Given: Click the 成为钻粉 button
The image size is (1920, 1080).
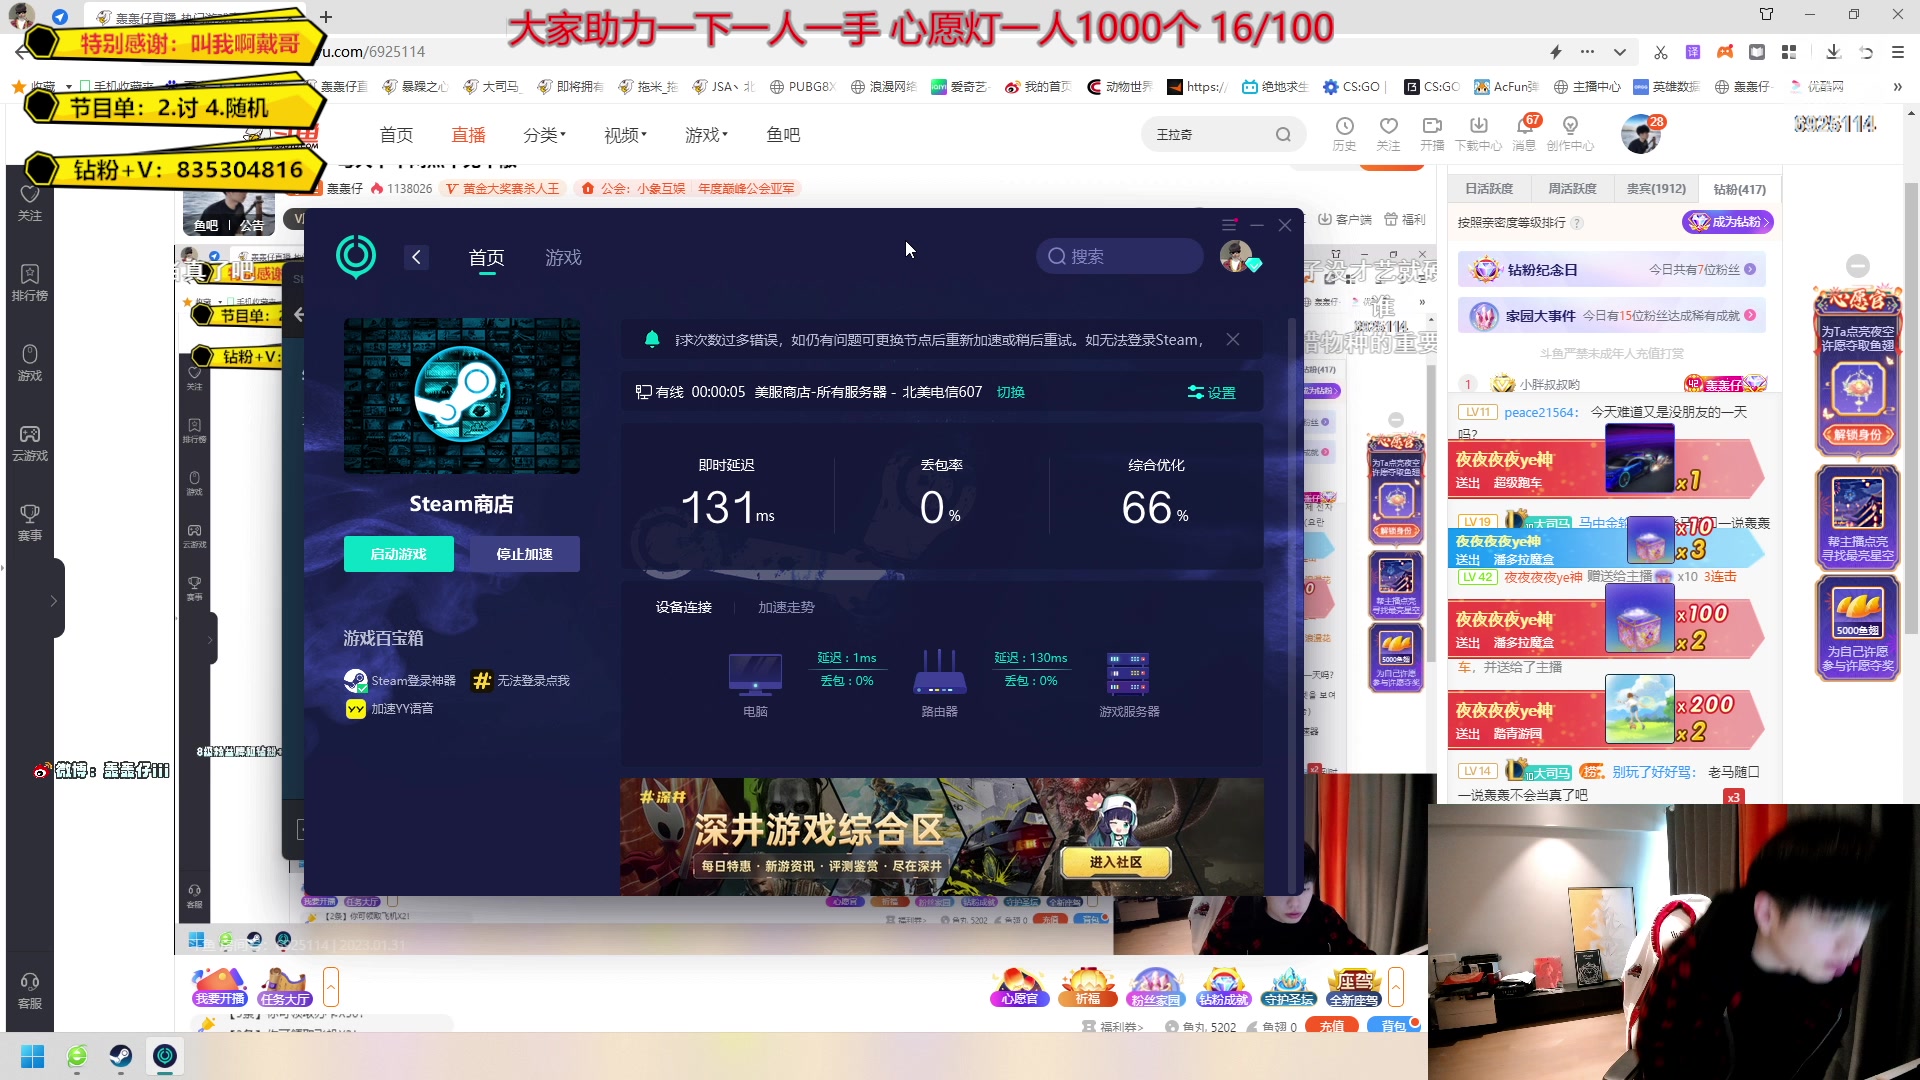Looking at the screenshot, I should [1727, 222].
